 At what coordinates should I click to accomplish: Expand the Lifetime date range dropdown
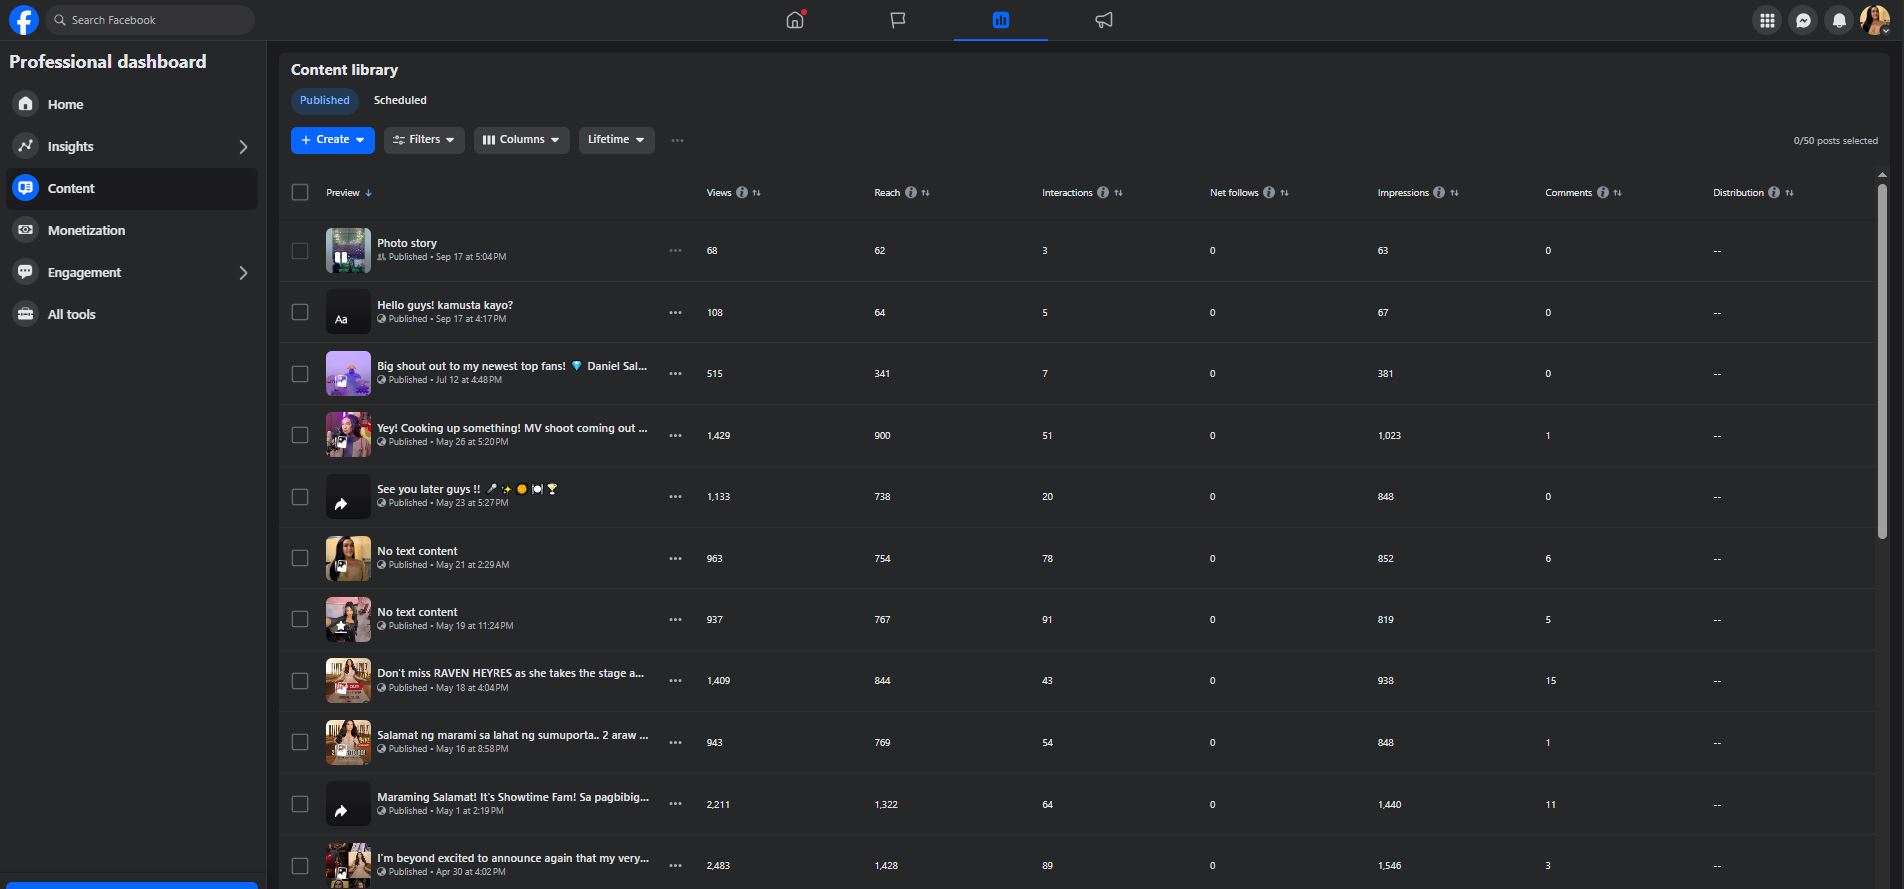point(616,140)
